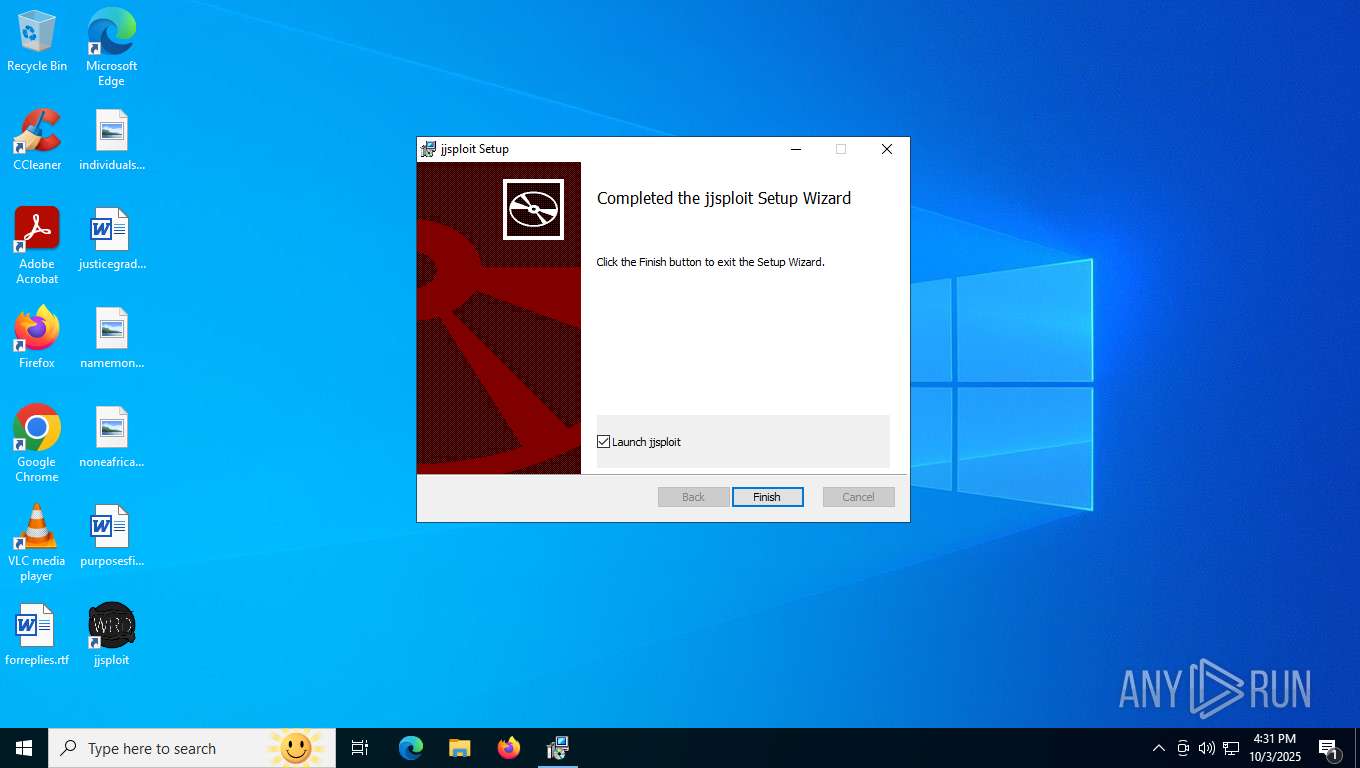Open the Windows Start menu
The width and height of the screenshot is (1360, 768).
pos(24,748)
